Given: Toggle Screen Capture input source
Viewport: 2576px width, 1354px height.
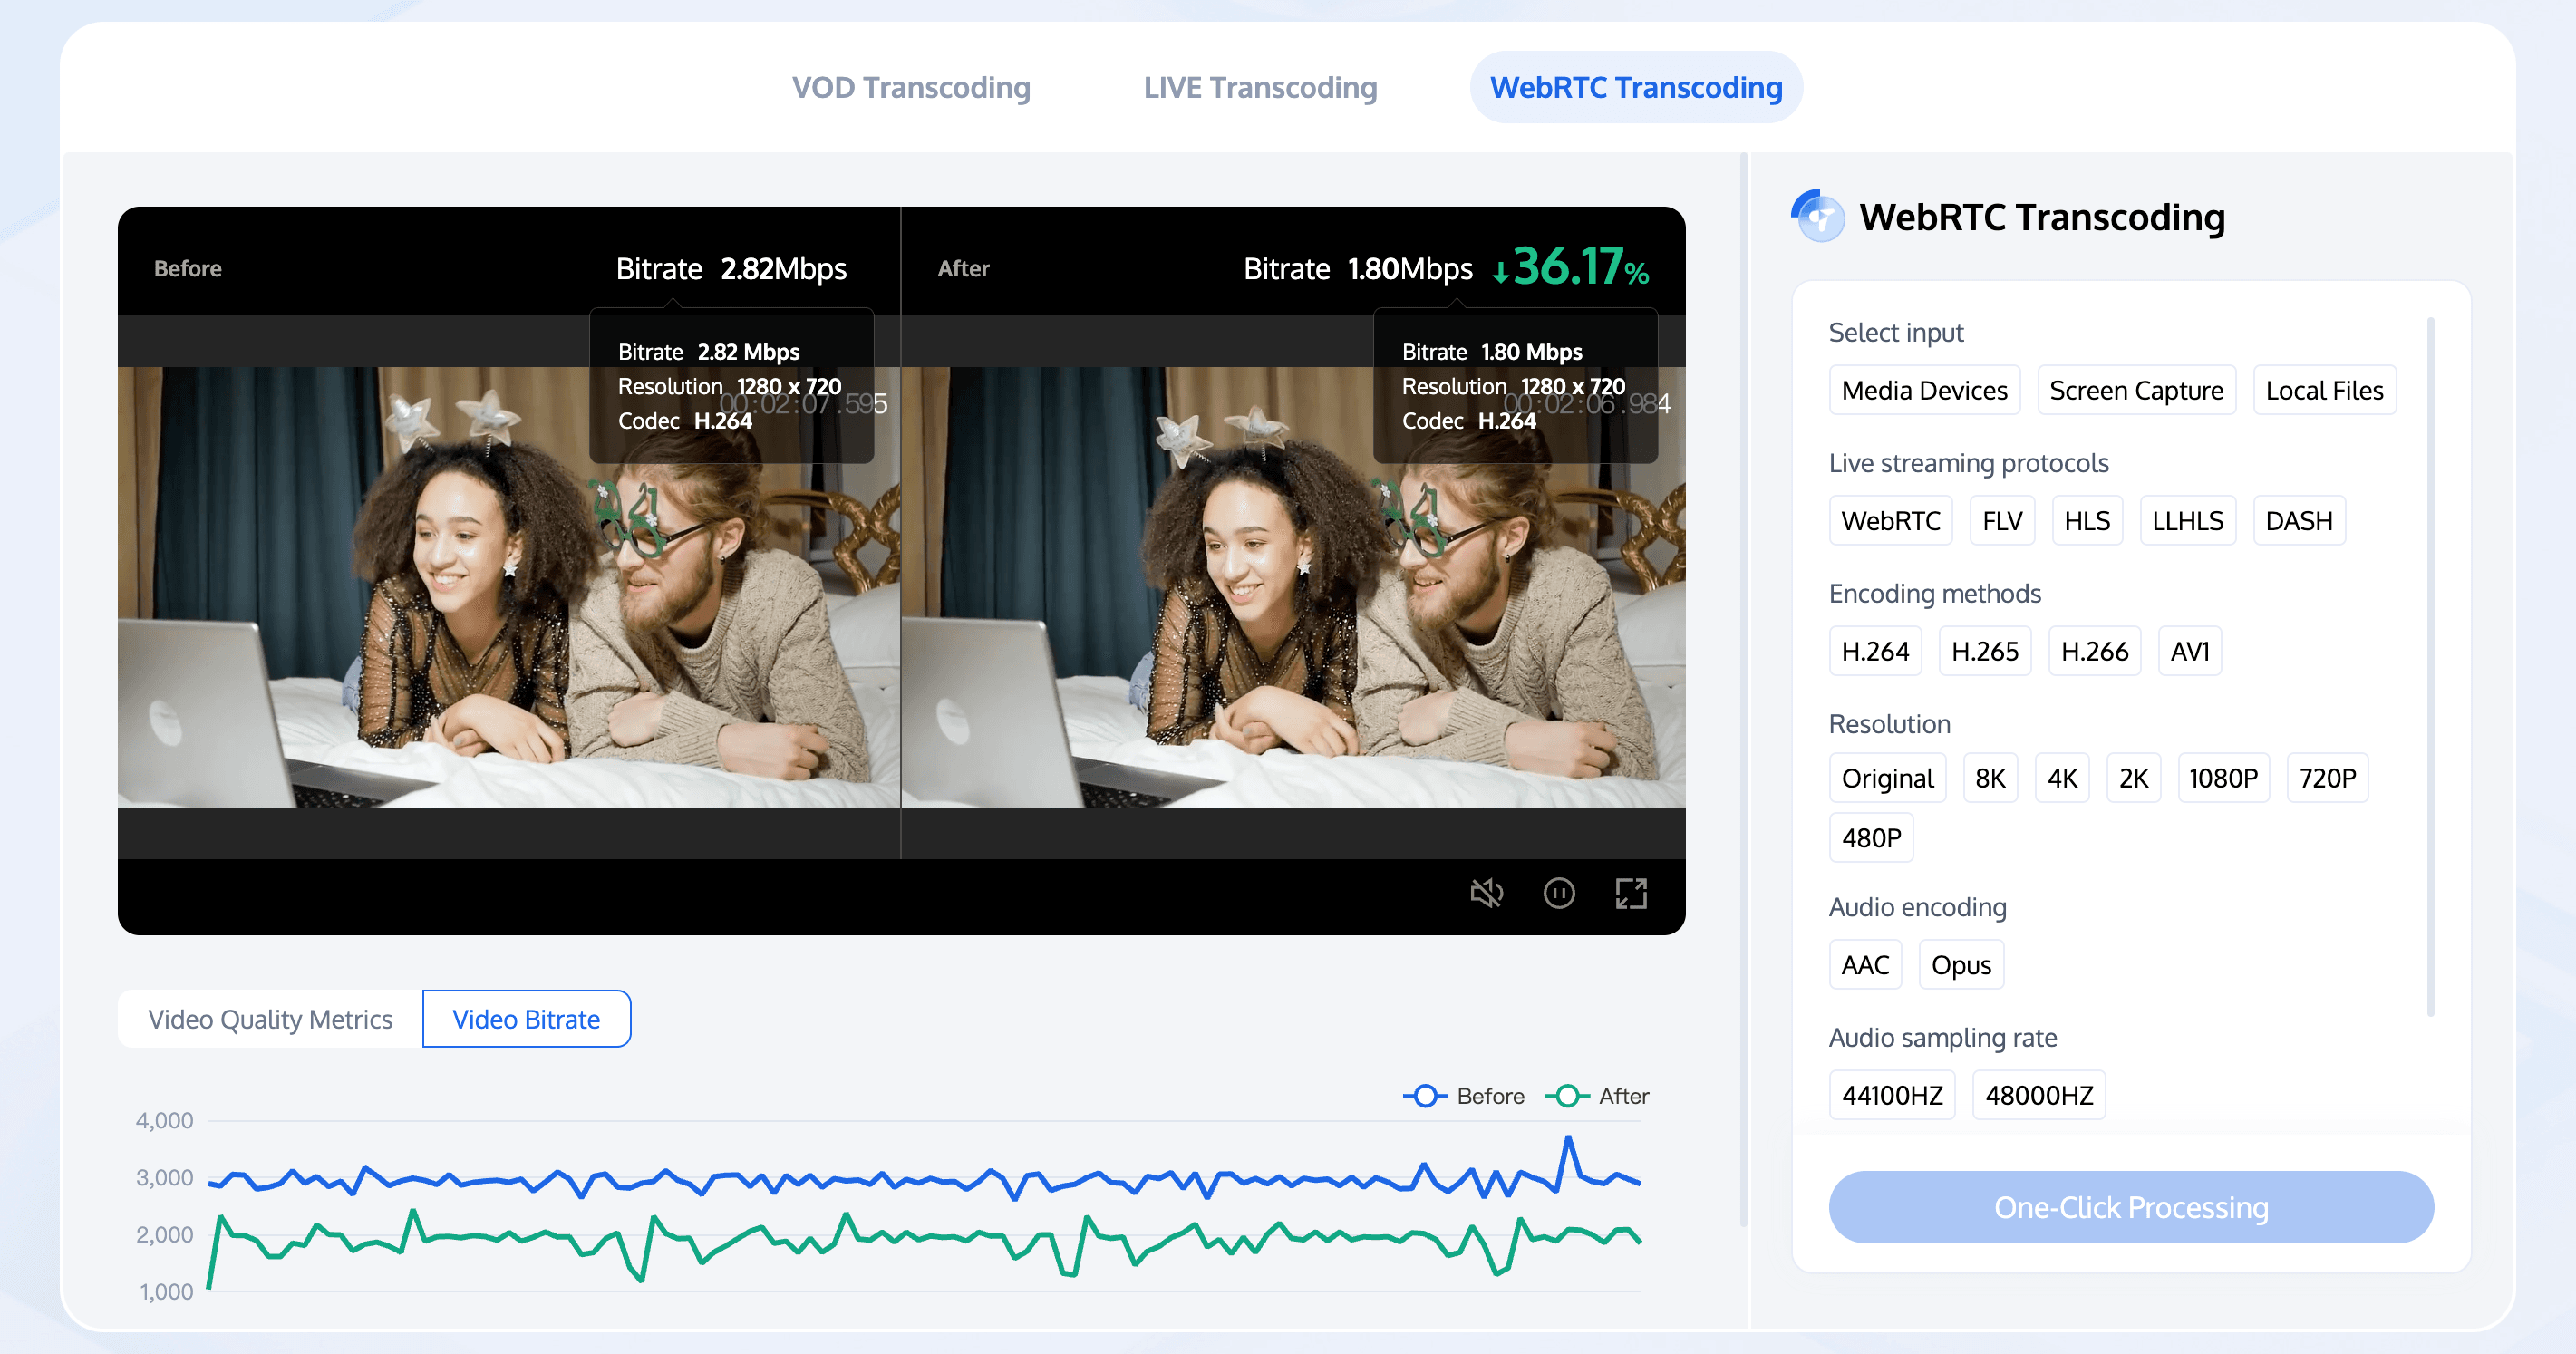Looking at the screenshot, I should [x=2135, y=390].
